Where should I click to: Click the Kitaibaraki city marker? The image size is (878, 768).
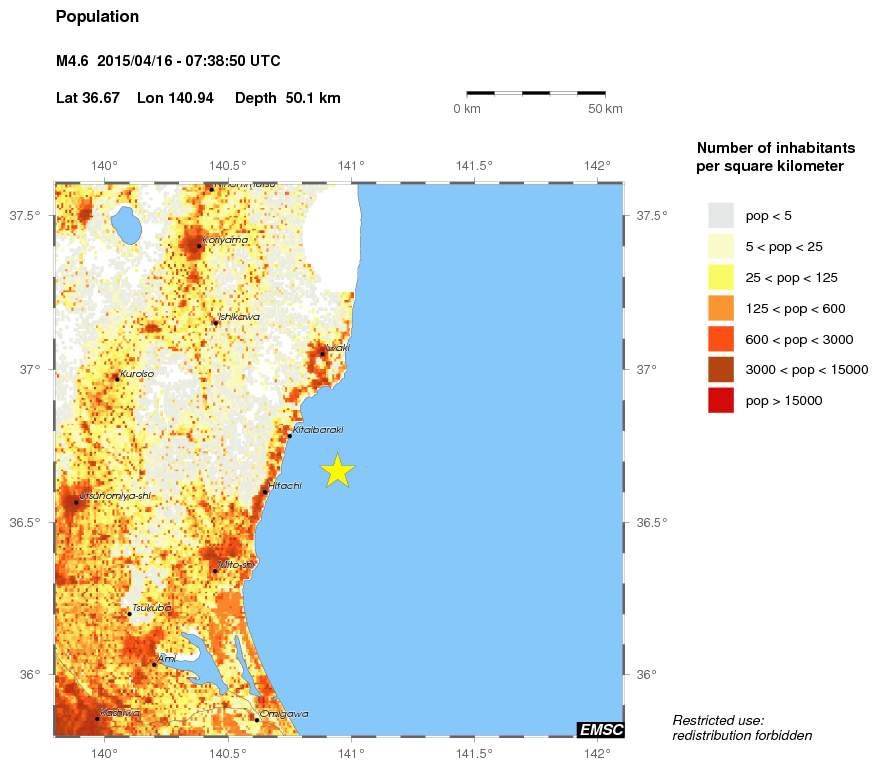tap(289, 436)
